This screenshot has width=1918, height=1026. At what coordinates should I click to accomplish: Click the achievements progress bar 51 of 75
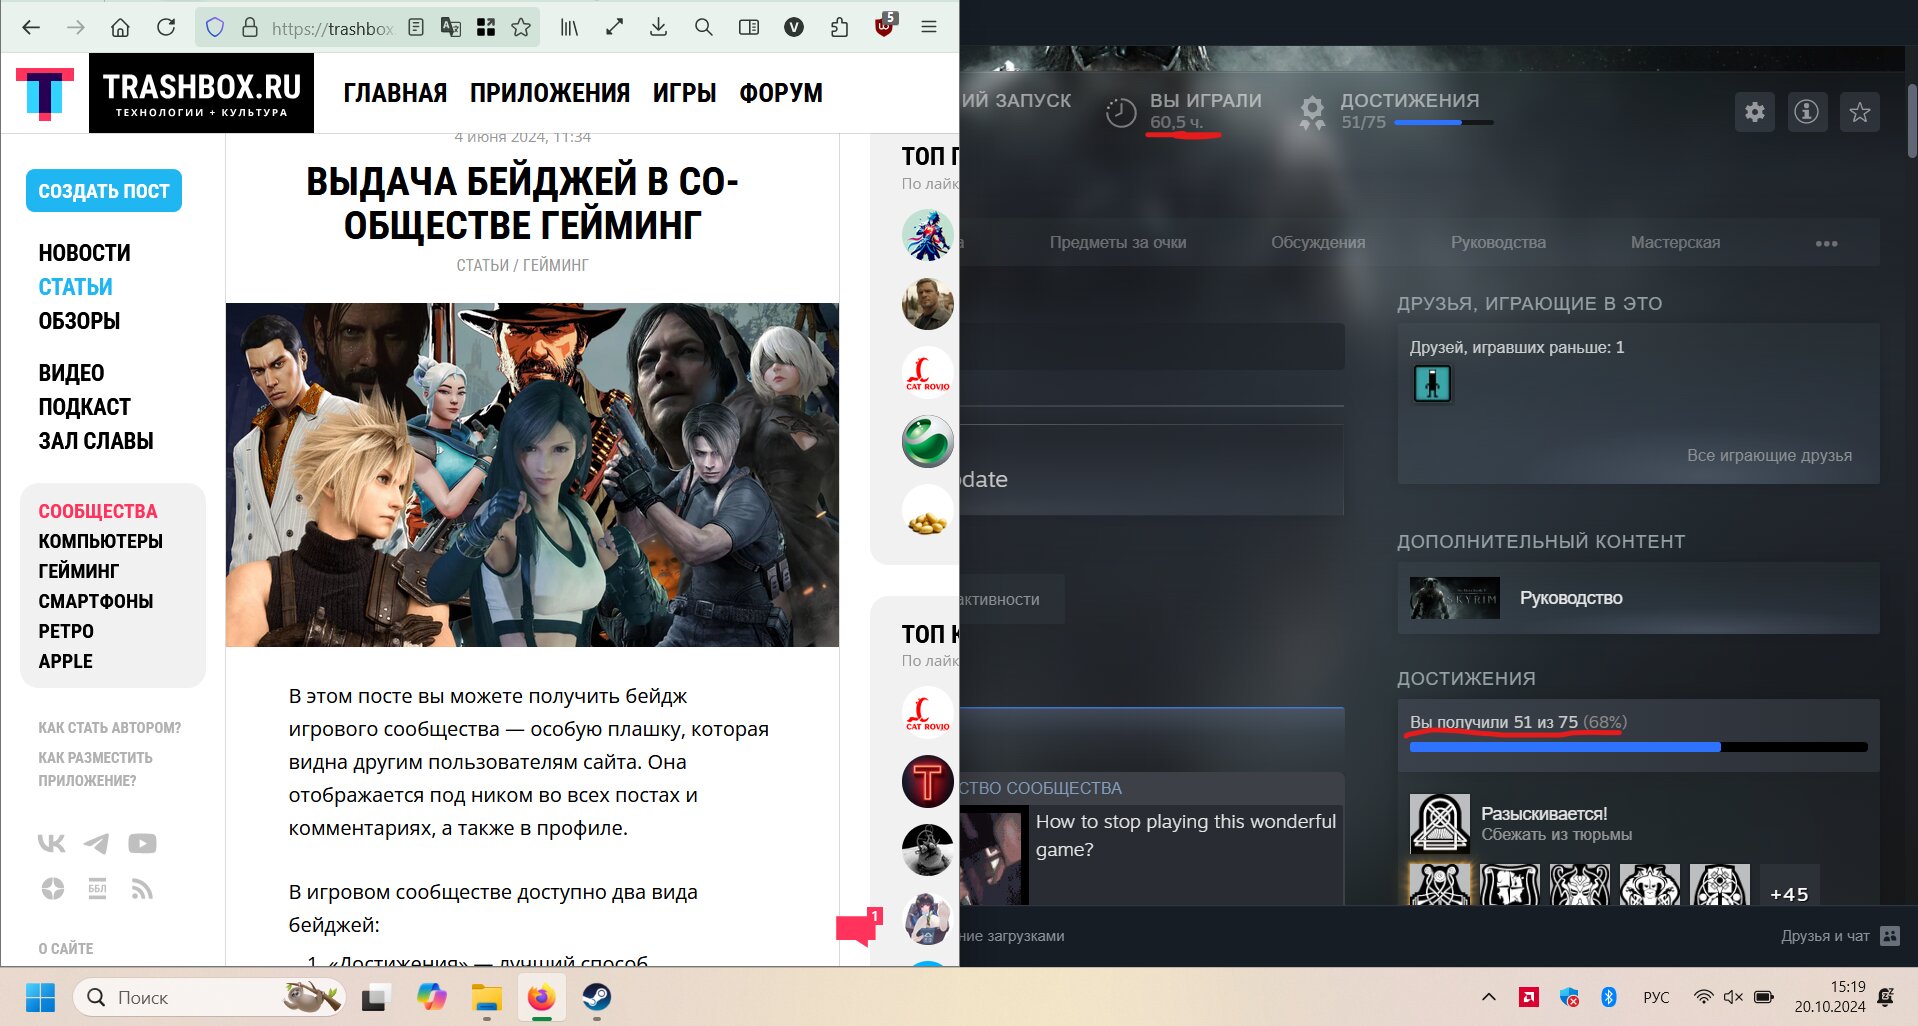pos(1637,747)
